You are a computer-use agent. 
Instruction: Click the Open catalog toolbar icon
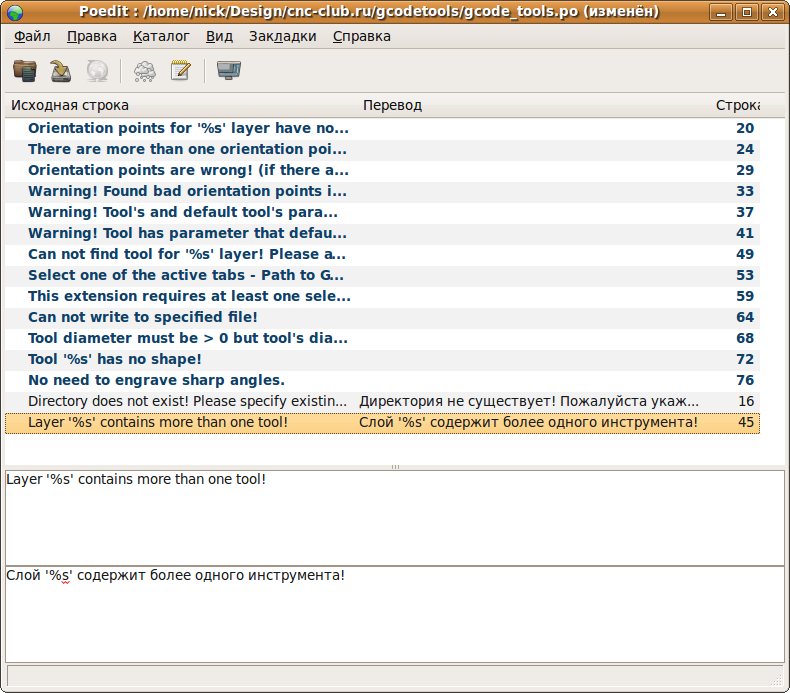(25, 71)
